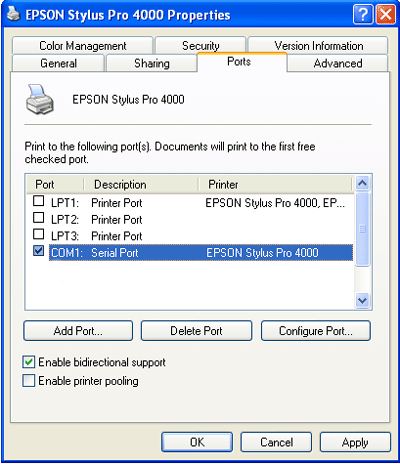Click the printer icon in the title bar
The height and width of the screenshot is (464, 400).
coord(14,14)
